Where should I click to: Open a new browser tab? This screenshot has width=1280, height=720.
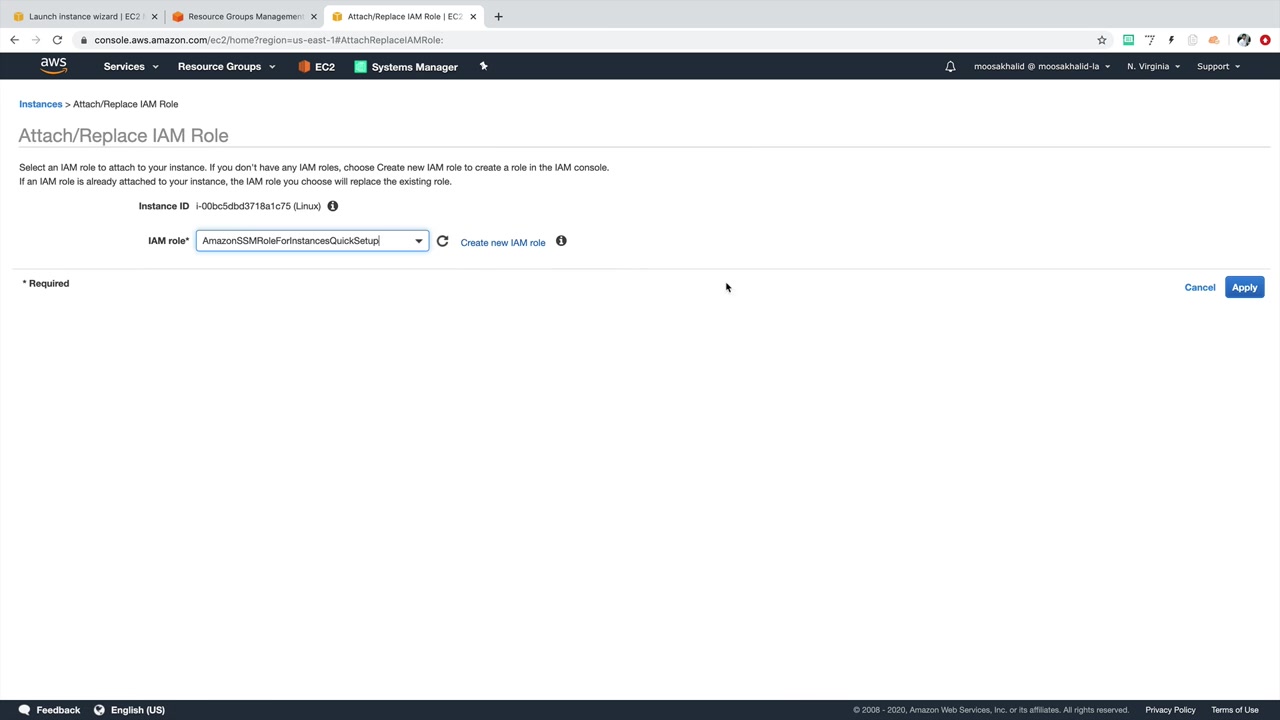point(498,16)
